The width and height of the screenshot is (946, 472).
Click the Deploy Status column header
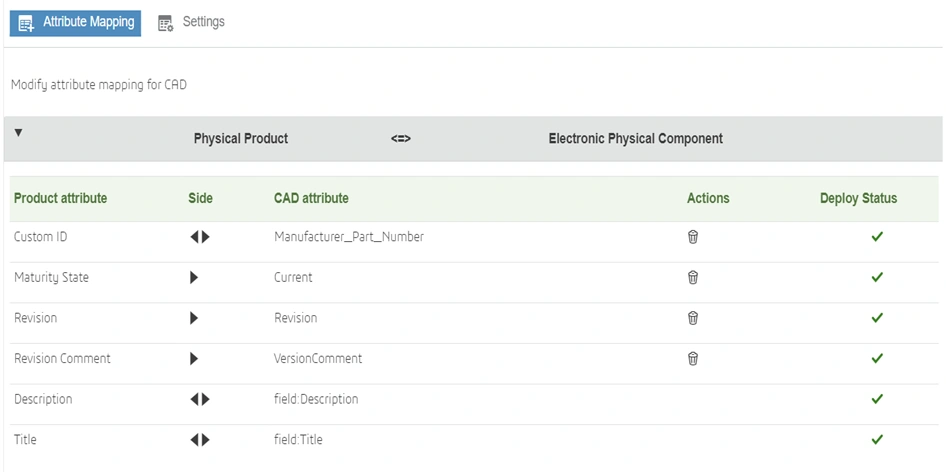(x=858, y=198)
